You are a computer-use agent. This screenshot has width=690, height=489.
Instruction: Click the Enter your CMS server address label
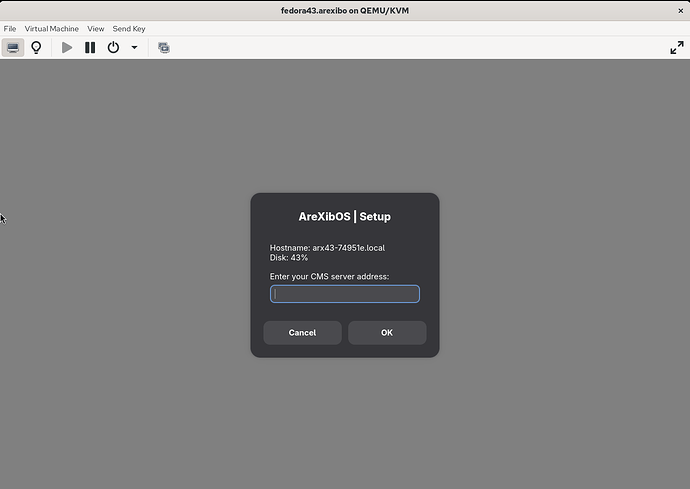329,276
